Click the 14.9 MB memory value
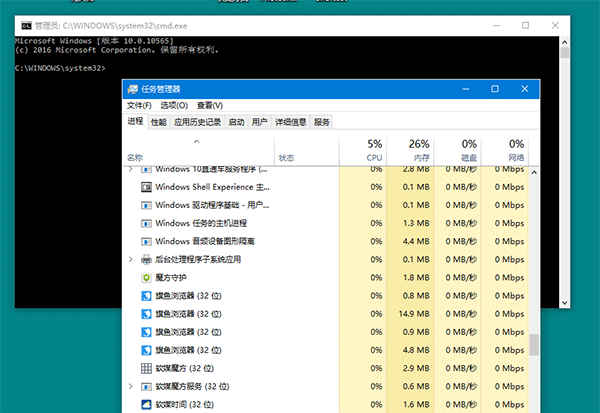 [x=414, y=314]
